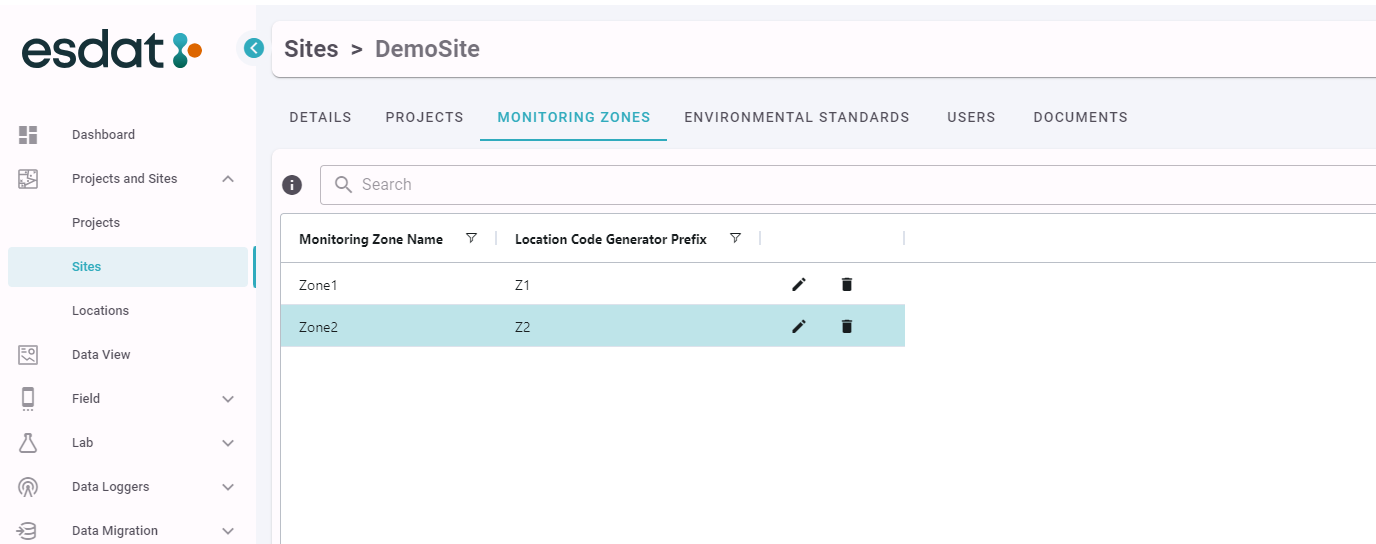Navigate to Locations in the sidebar
Image resolution: width=1376 pixels, height=544 pixels.
(x=100, y=311)
